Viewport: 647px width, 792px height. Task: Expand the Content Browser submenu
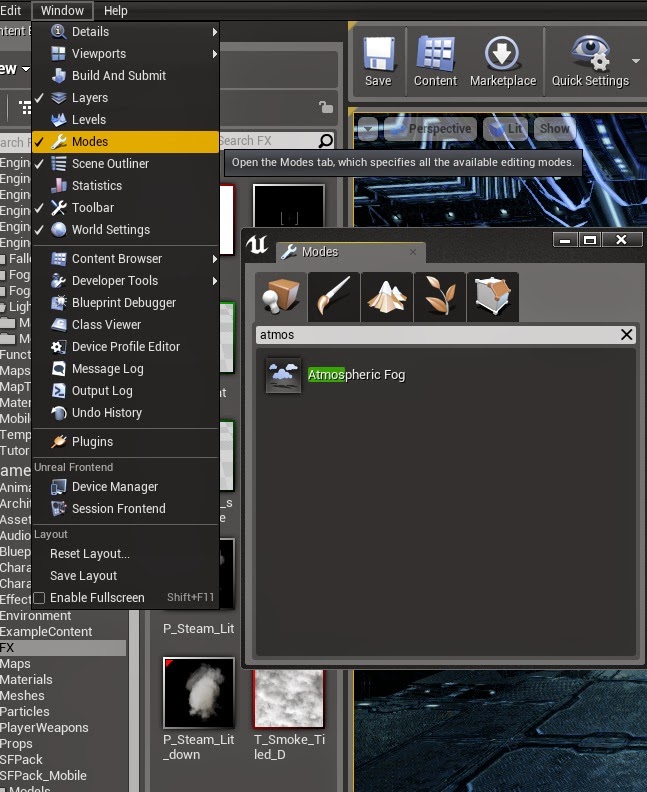tap(125, 259)
